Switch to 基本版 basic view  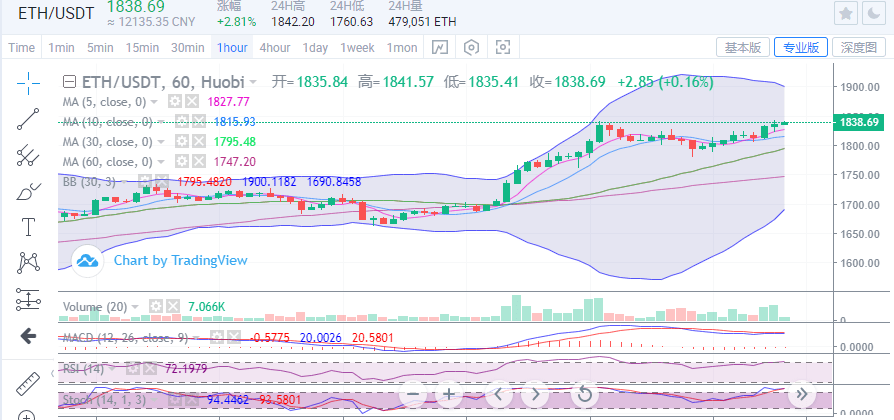tap(742, 47)
